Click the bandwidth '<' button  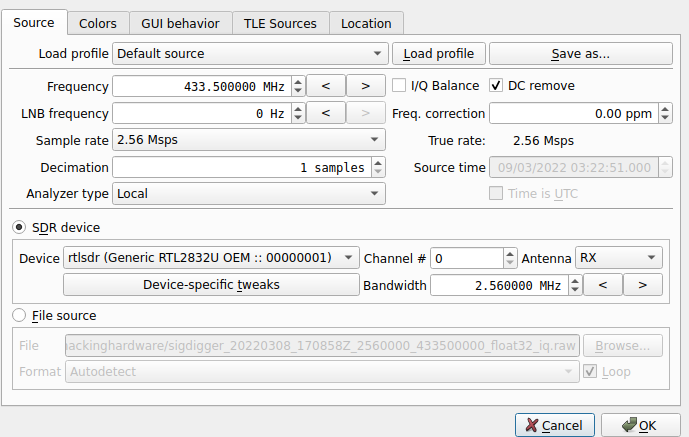point(602,286)
